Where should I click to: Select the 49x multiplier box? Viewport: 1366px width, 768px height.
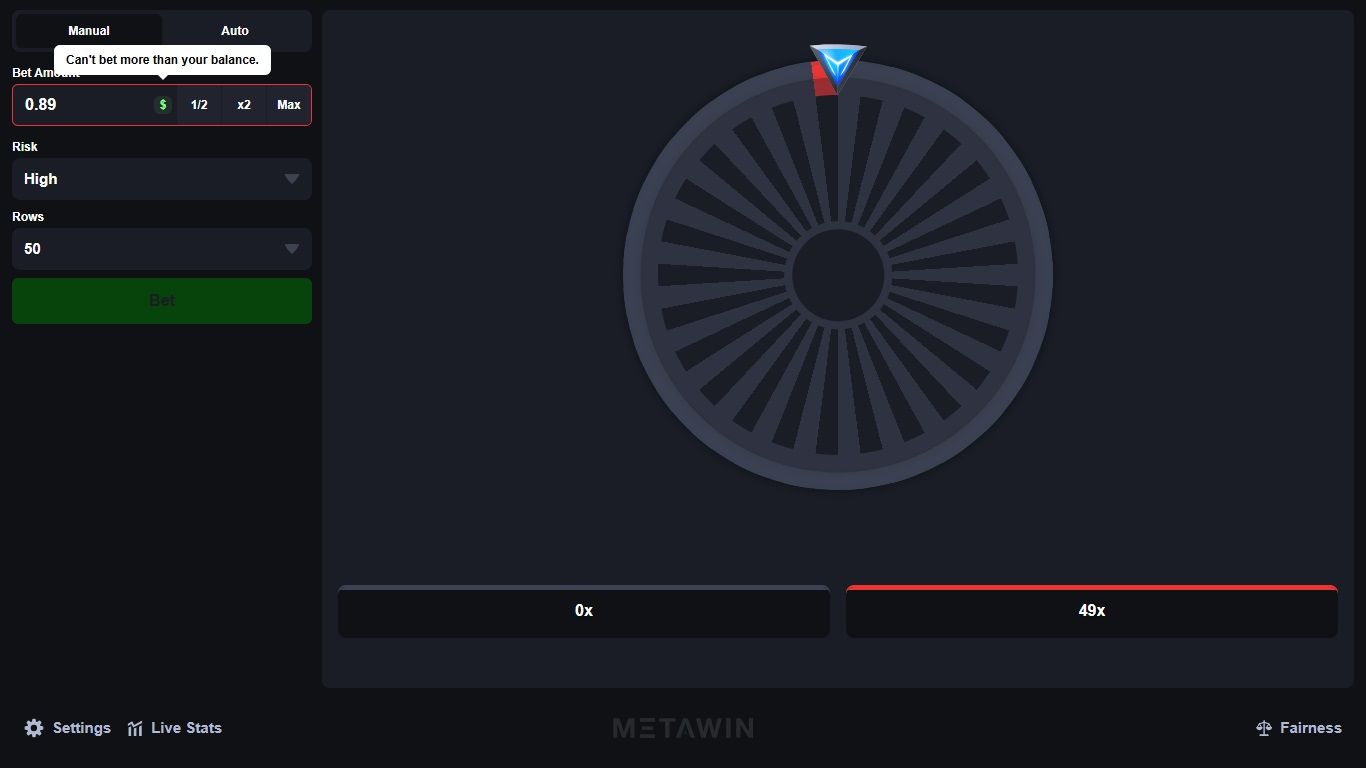point(1092,611)
